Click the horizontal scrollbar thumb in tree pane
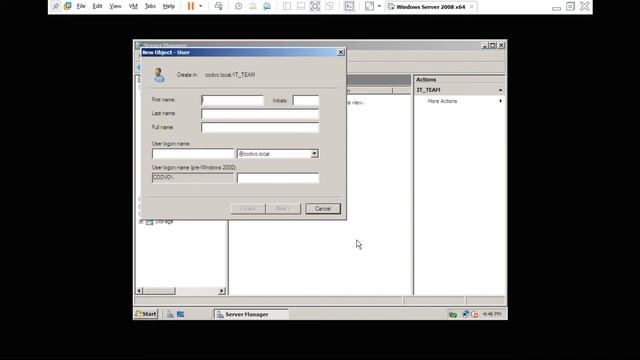The width and height of the screenshot is (640, 360). [x=159, y=291]
